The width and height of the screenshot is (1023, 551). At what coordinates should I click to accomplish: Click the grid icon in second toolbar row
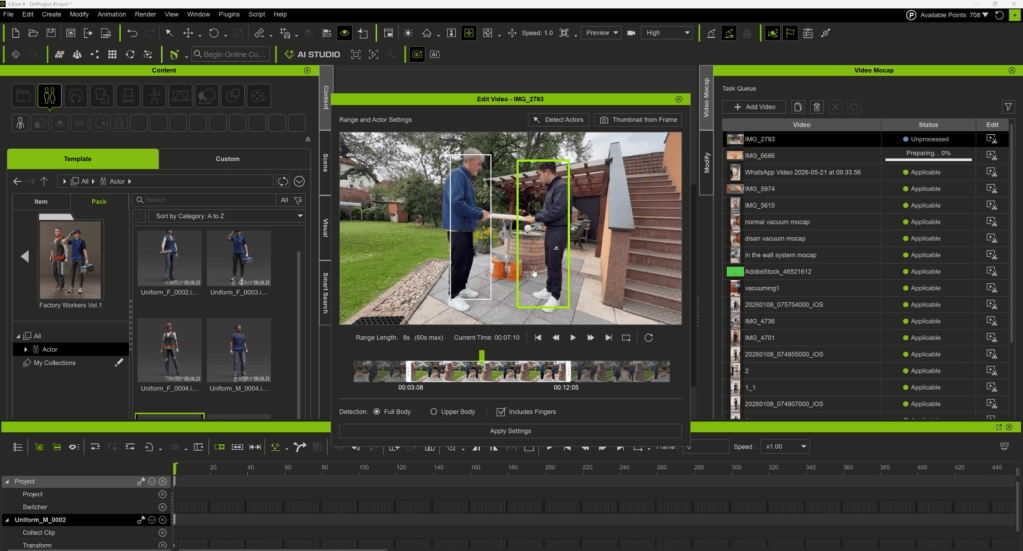(112, 54)
